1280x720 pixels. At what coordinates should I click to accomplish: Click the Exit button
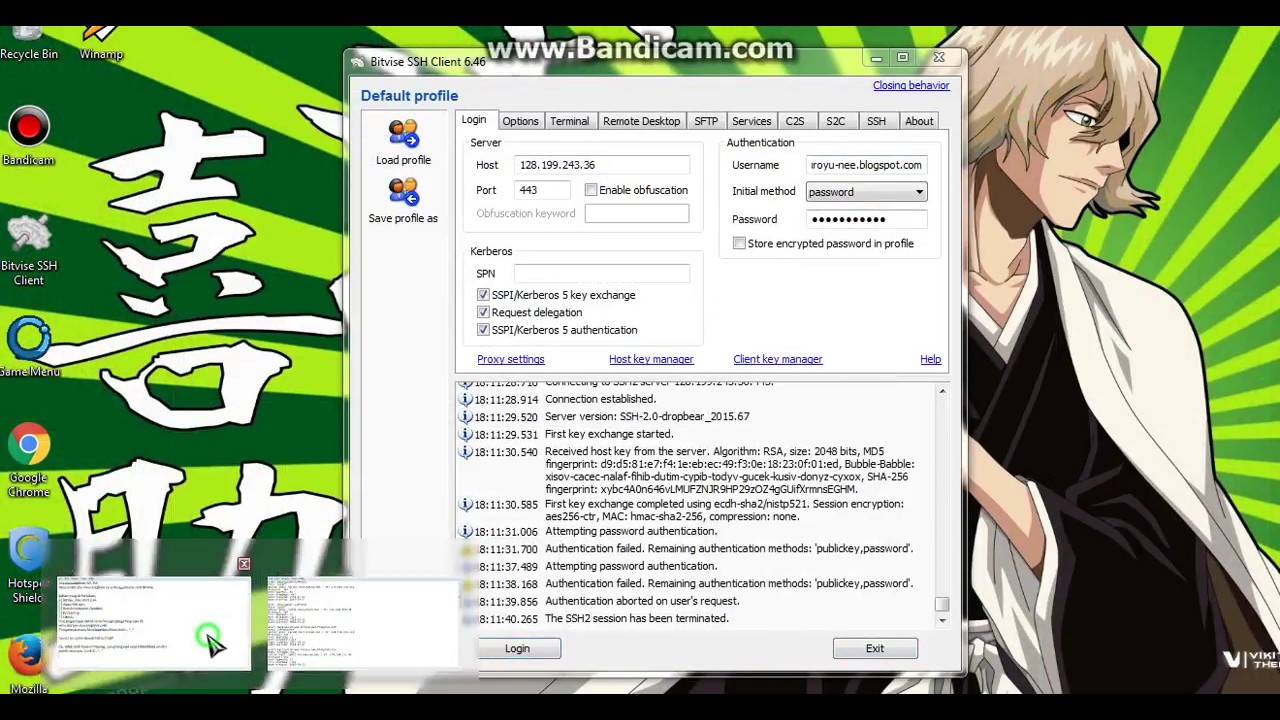point(875,649)
